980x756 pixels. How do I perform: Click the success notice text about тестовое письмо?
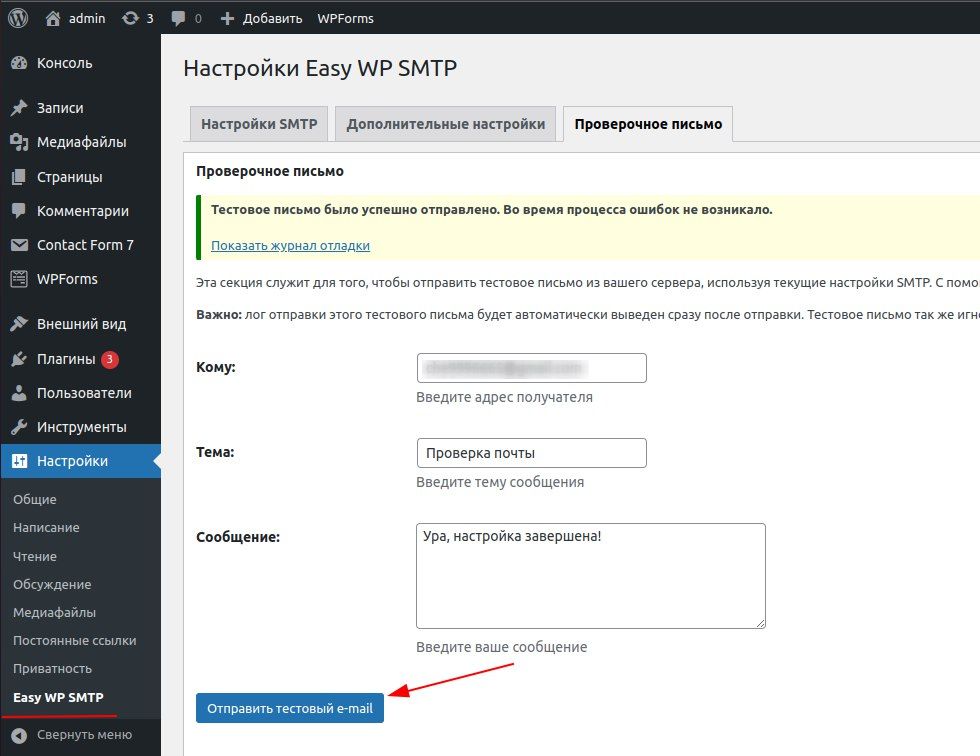pos(492,210)
